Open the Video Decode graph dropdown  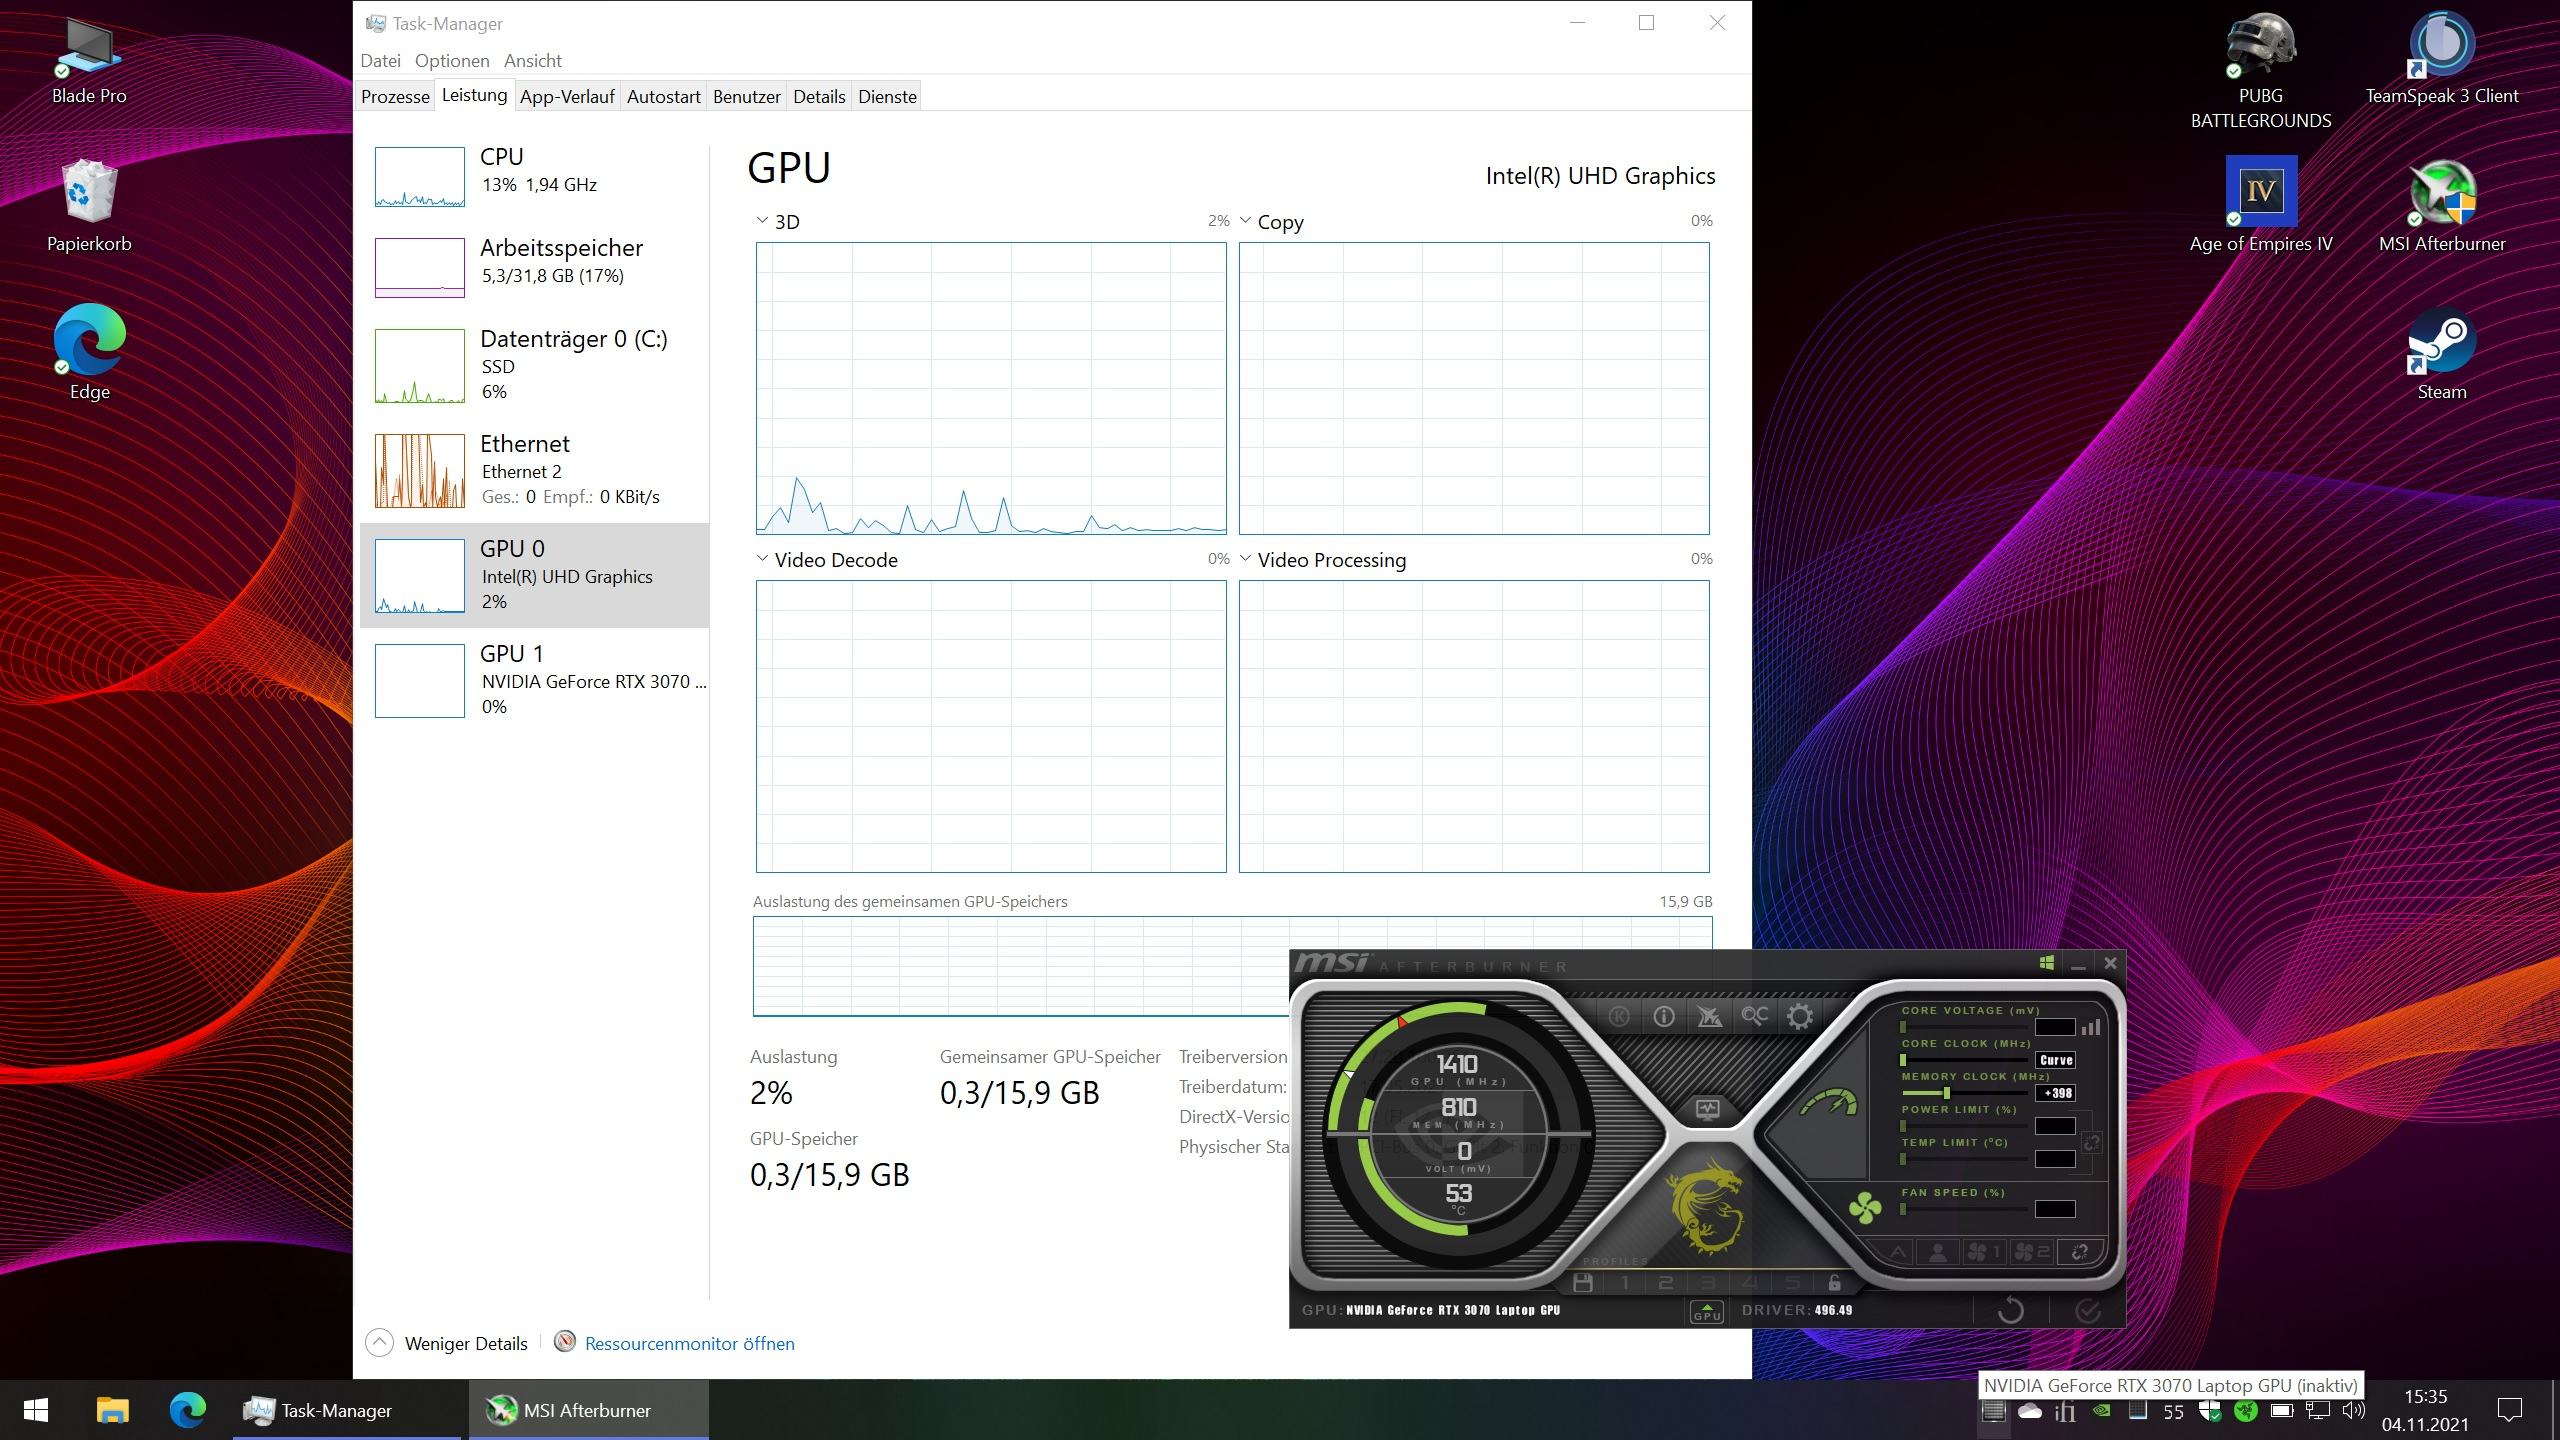point(762,559)
